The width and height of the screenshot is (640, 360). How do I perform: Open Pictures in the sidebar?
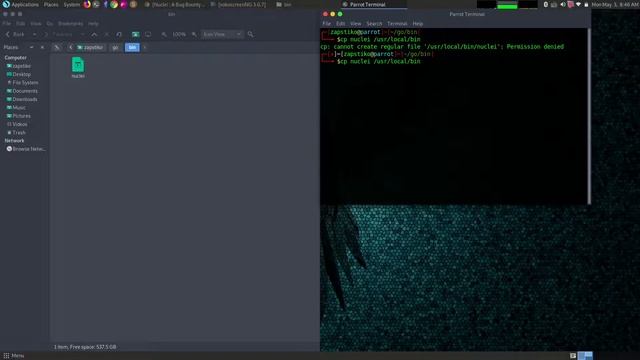[x=18, y=116]
